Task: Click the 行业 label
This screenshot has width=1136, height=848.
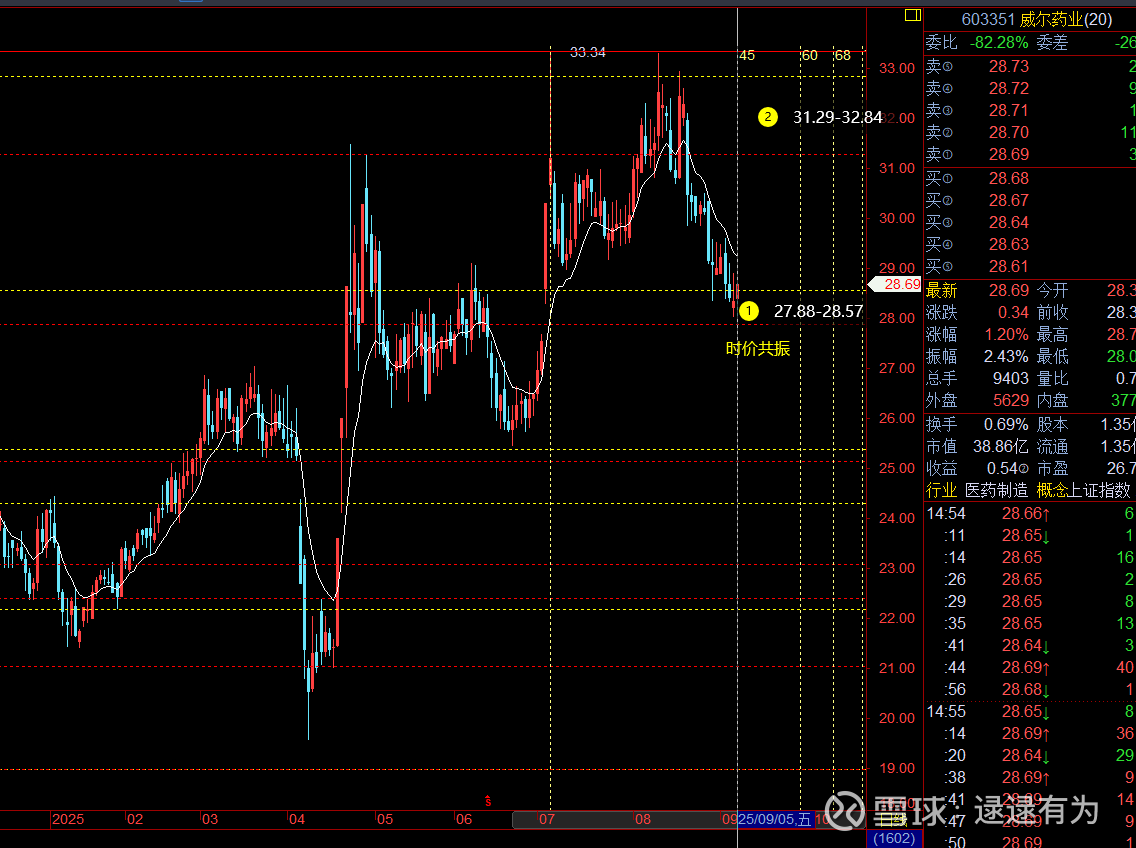Action: [x=941, y=491]
